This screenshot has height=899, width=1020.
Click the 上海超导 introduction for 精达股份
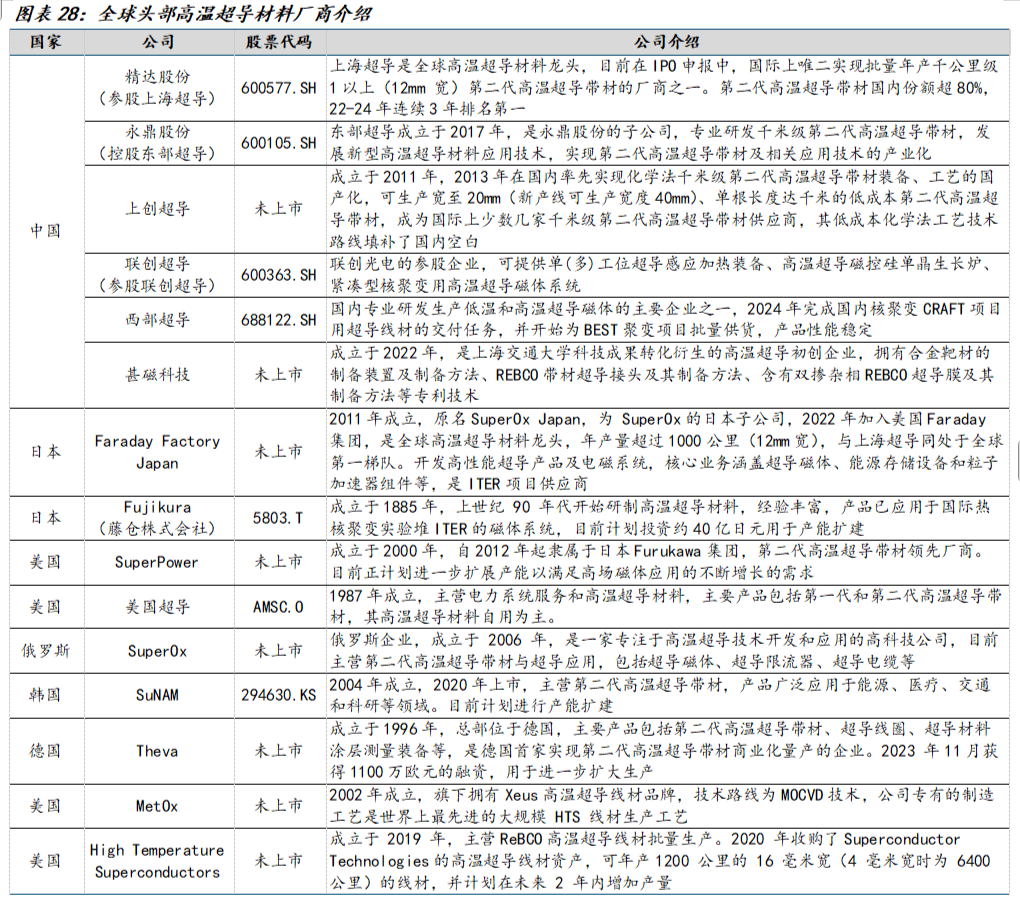click(x=664, y=87)
